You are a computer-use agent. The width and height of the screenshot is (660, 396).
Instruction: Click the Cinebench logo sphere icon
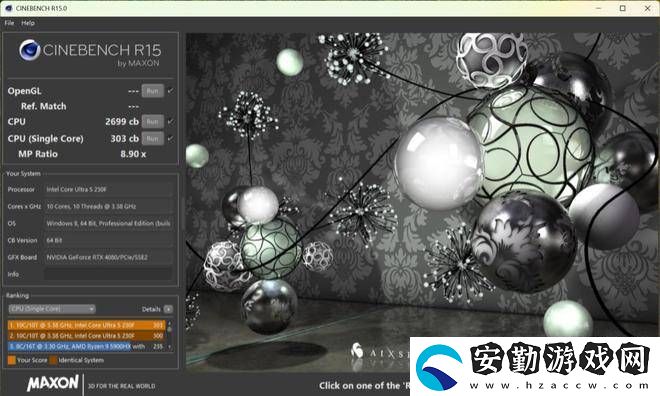pos(29,50)
